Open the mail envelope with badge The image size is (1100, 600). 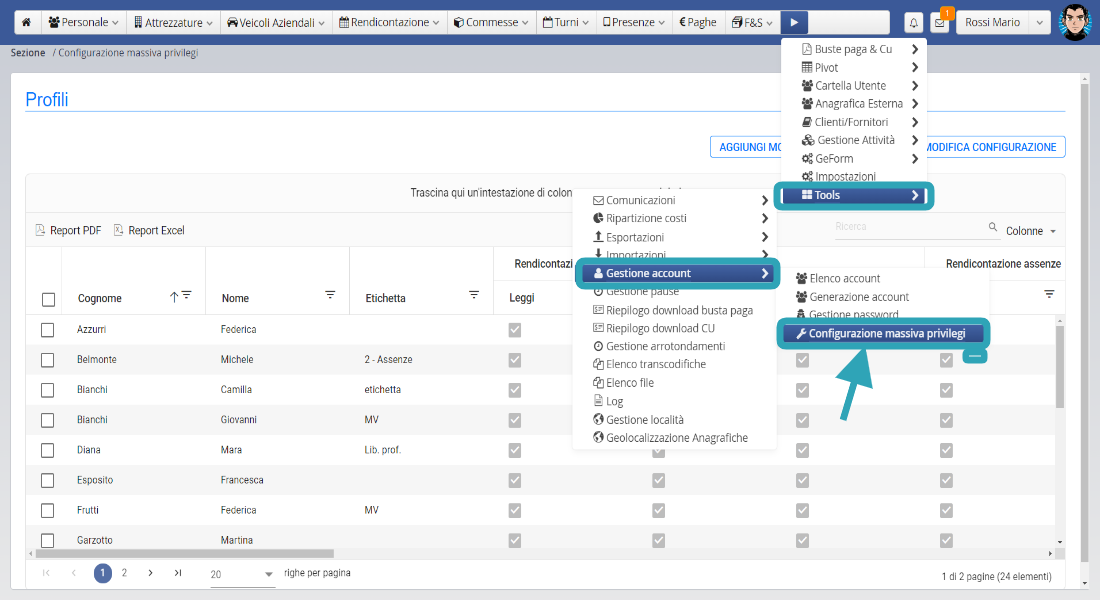point(940,23)
